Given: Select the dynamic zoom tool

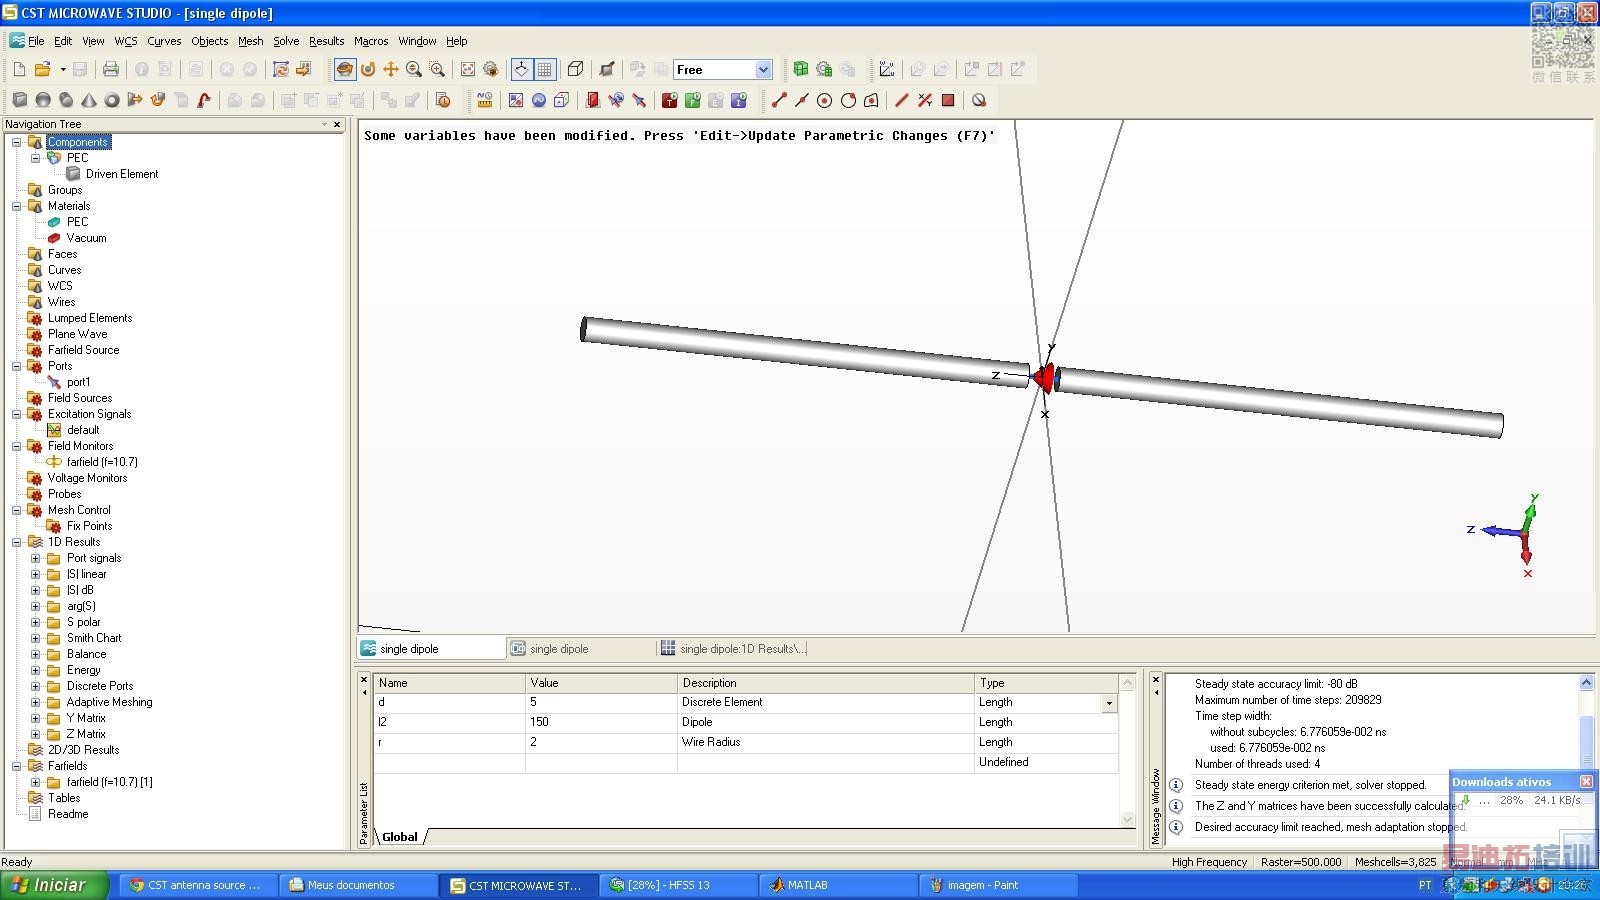Looking at the screenshot, I should coord(414,69).
